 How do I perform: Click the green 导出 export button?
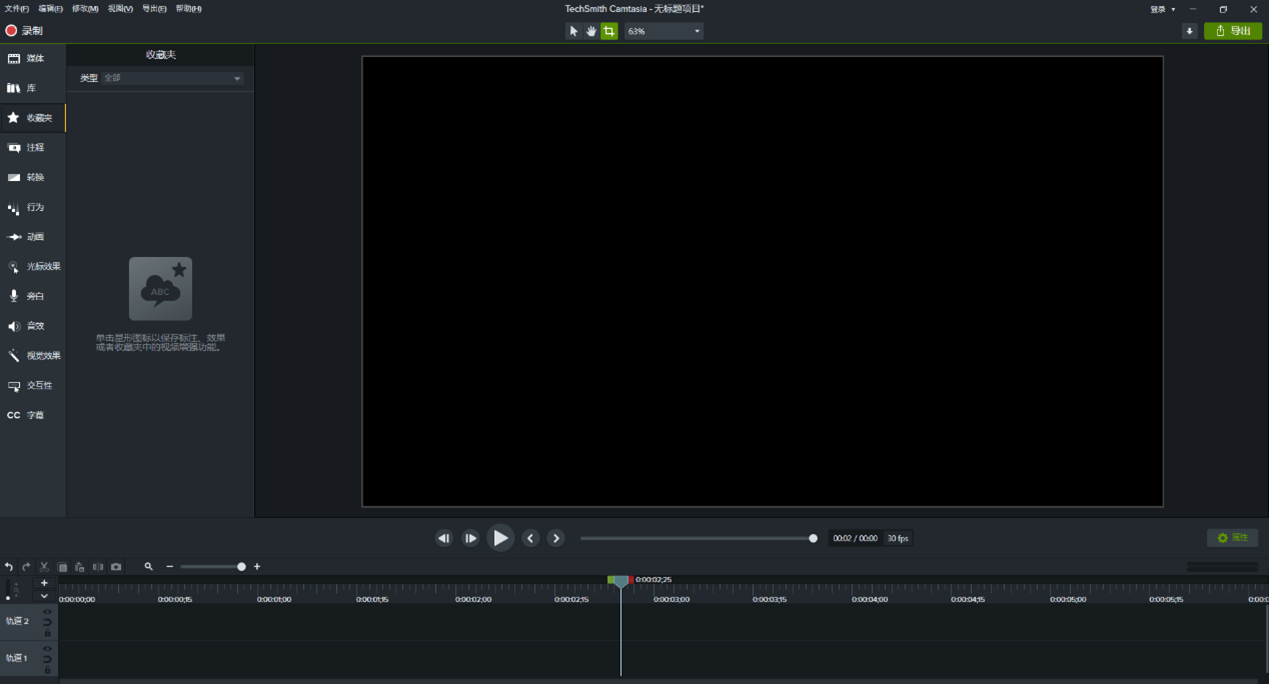pos(1233,31)
